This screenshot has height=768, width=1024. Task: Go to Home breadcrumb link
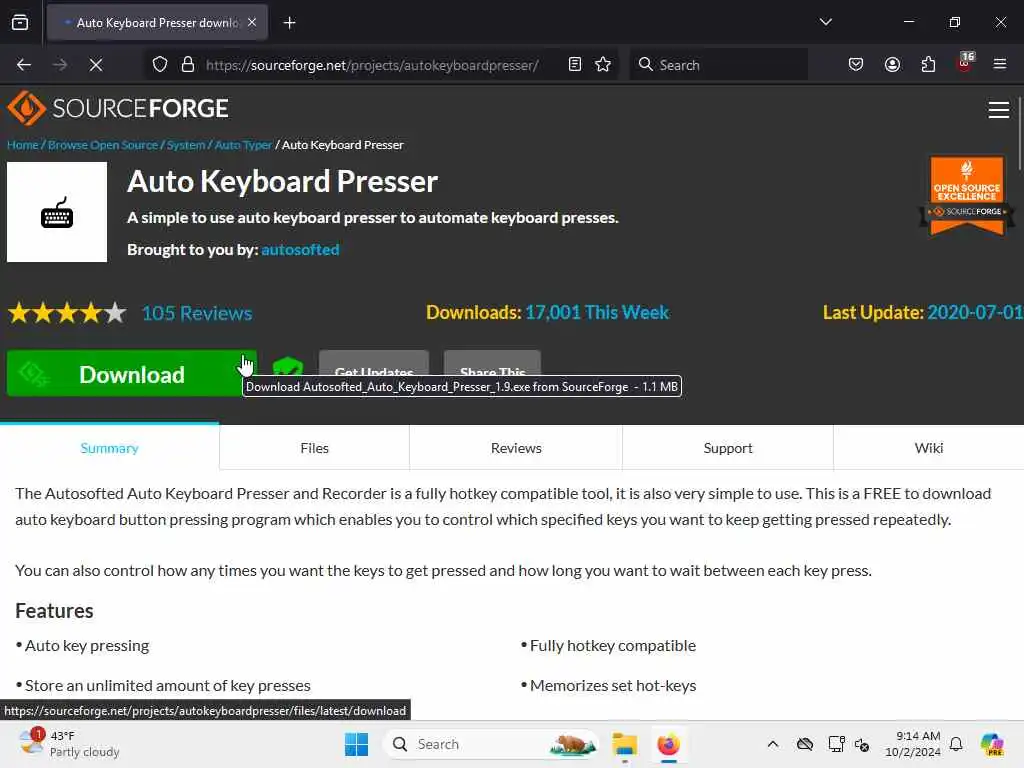[23, 145]
